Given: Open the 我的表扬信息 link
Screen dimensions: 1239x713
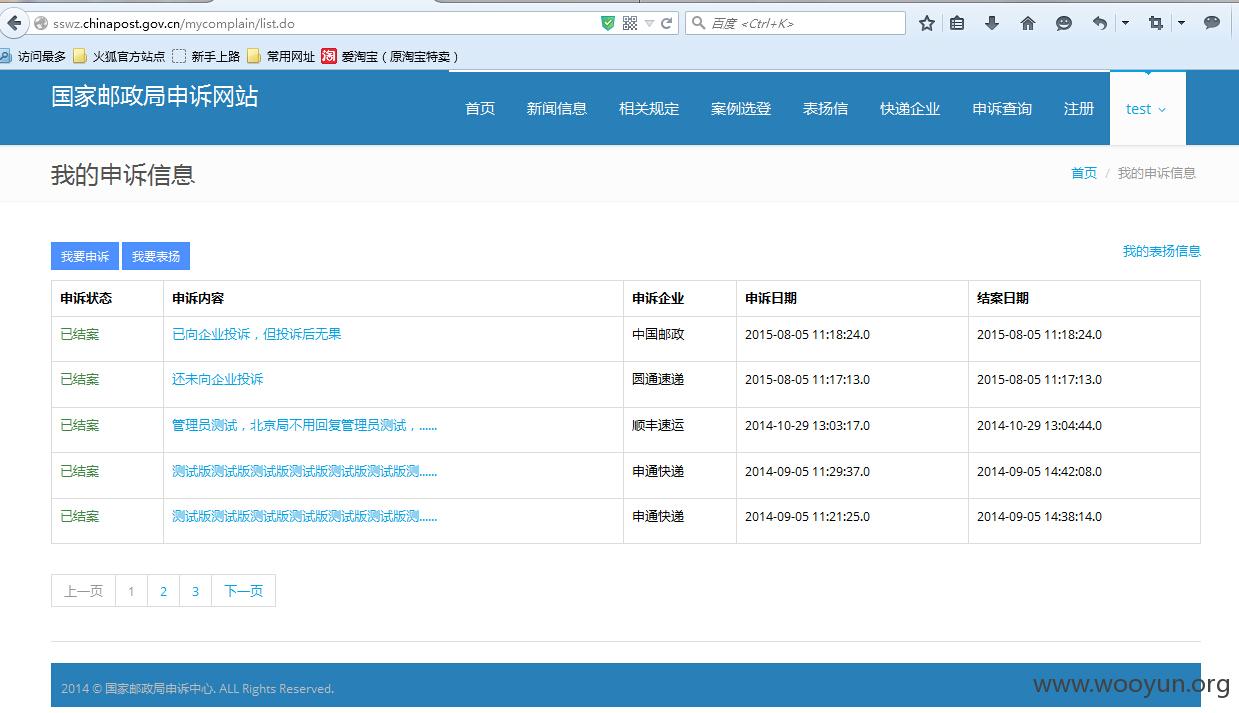Looking at the screenshot, I should pos(1161,251).
